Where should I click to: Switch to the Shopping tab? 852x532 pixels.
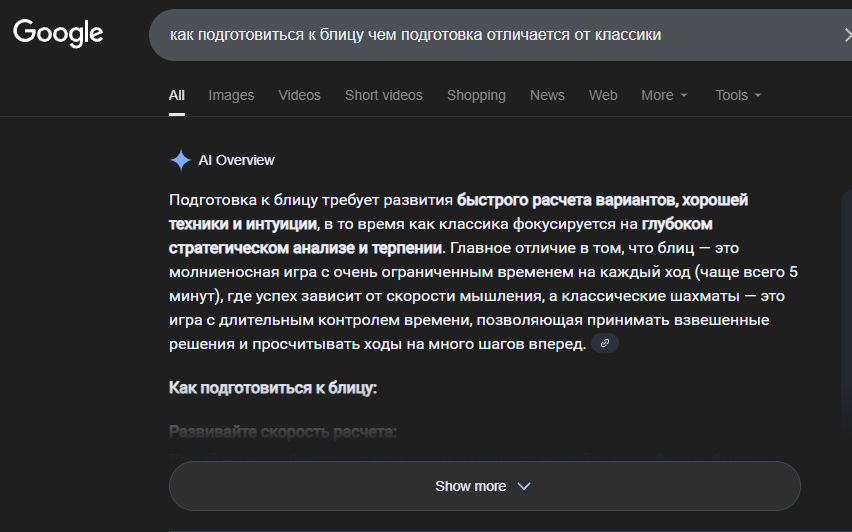tap(476, 95)
